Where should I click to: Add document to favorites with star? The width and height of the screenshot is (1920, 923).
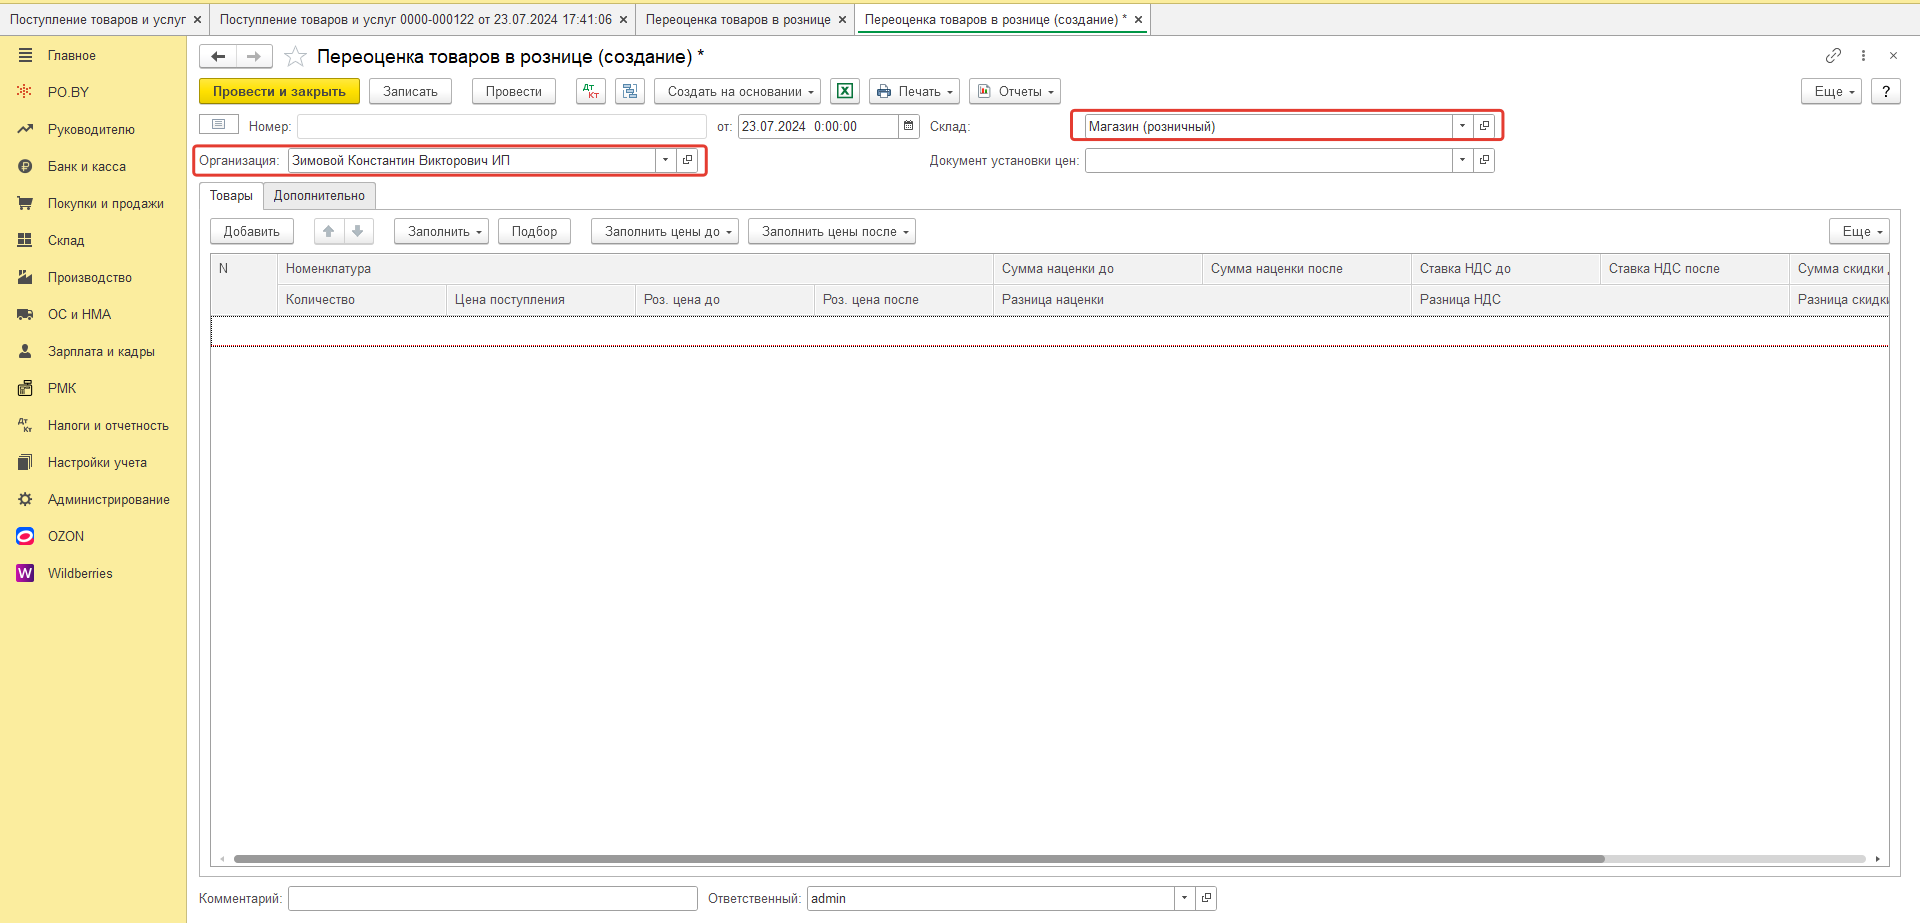click(x=295, y=57)
